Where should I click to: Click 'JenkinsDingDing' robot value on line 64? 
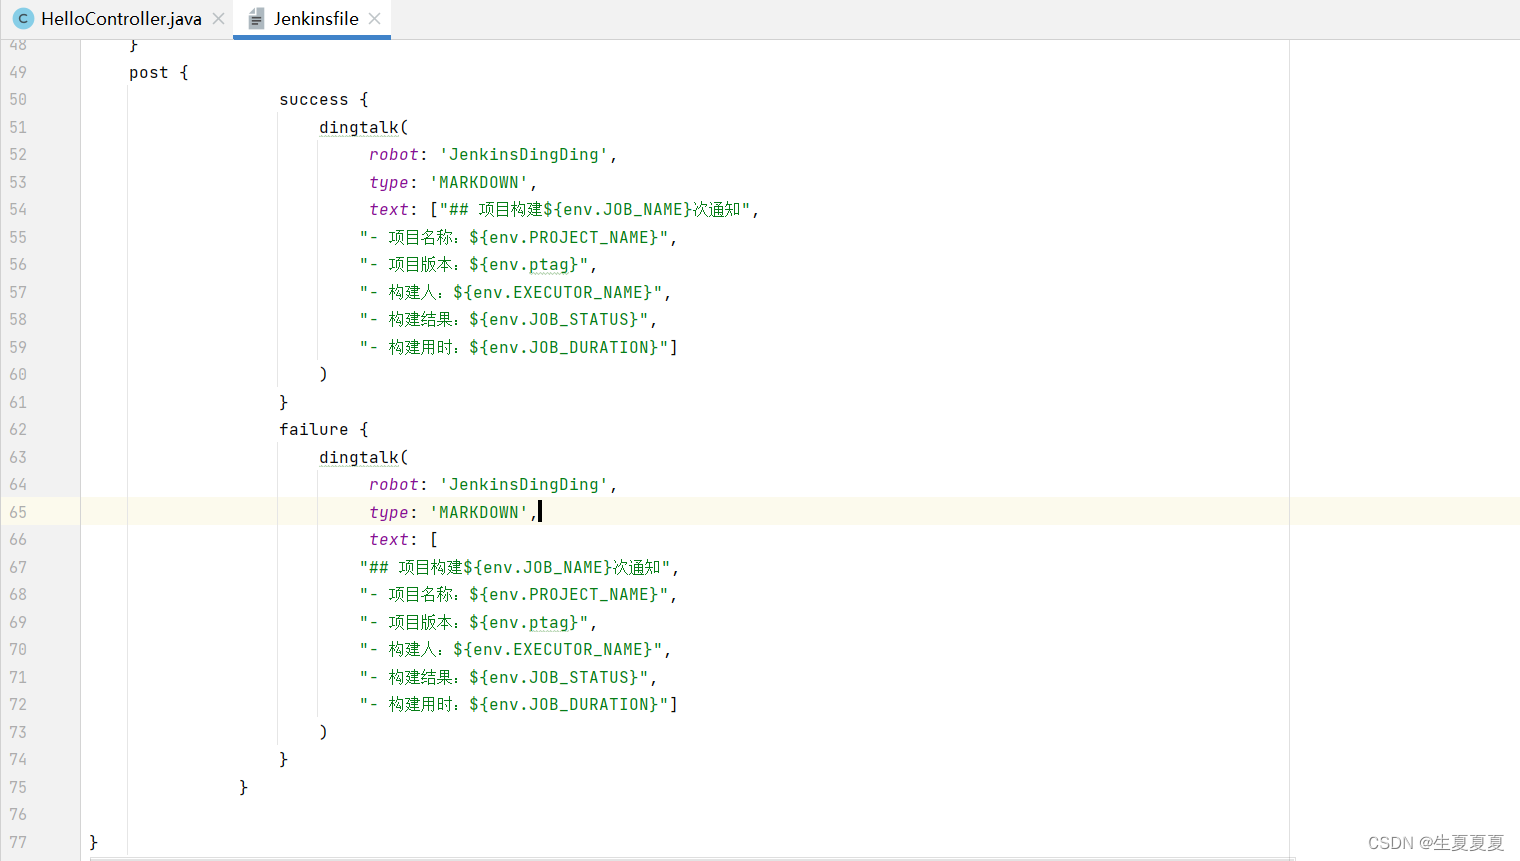[x=524, y=485]
